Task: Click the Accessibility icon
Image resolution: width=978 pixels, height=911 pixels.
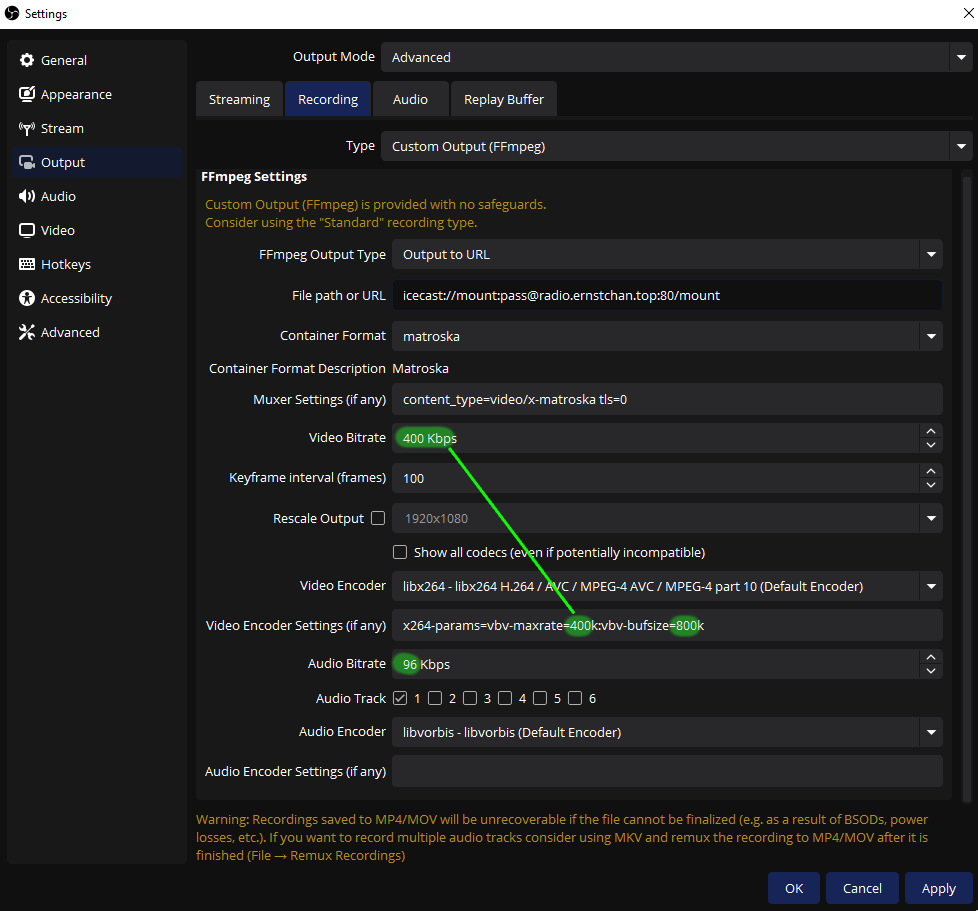Action: coord(27,298)
